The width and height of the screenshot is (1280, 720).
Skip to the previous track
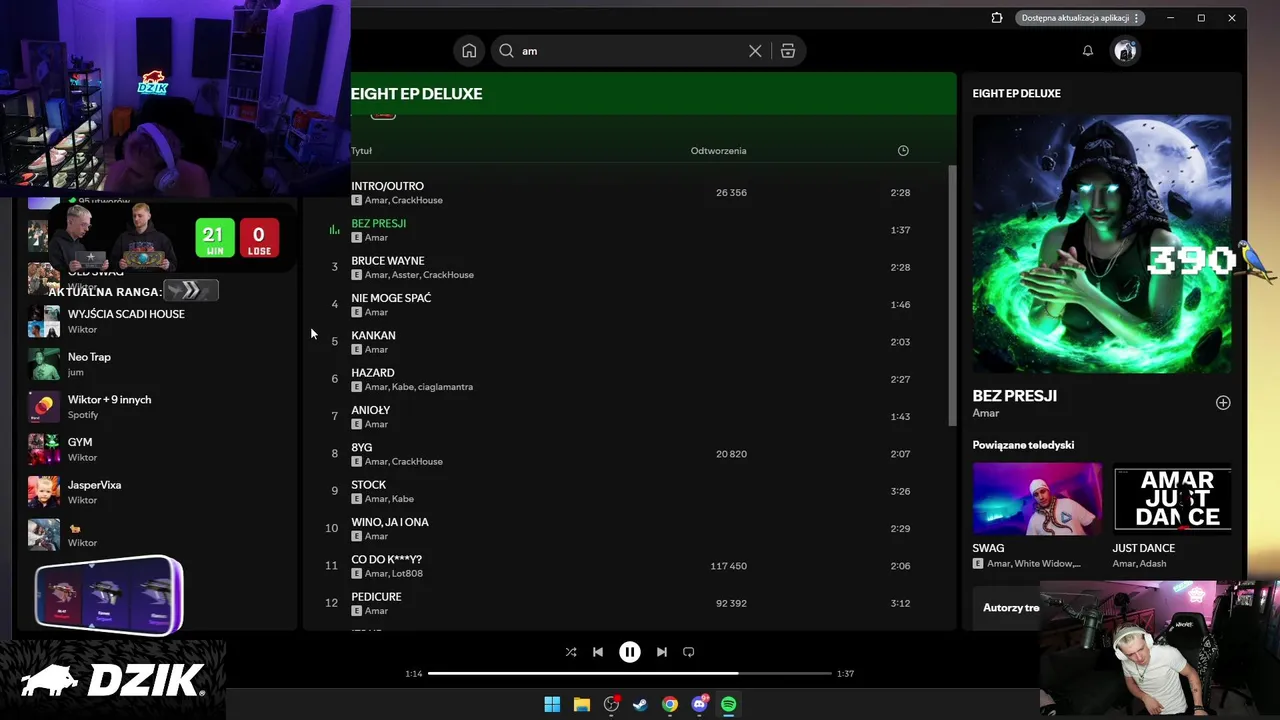click(598, 652)
